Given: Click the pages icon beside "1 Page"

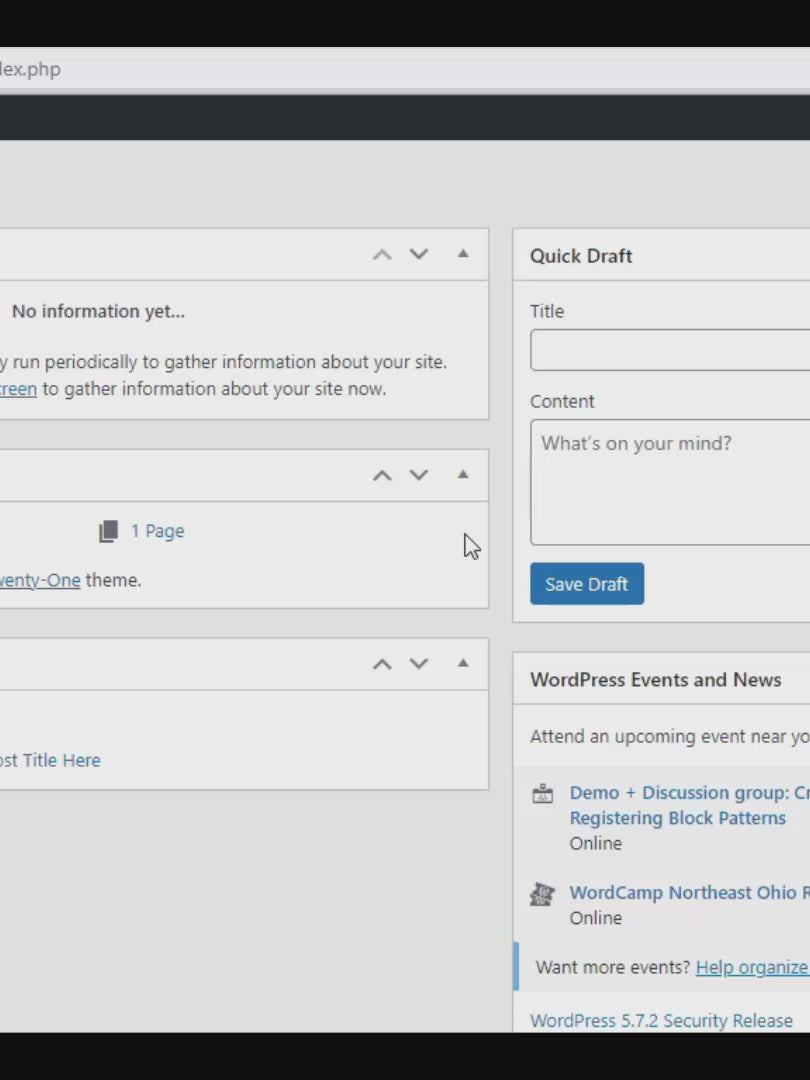Looking at the screenshot, I should [x=109, y=531].
